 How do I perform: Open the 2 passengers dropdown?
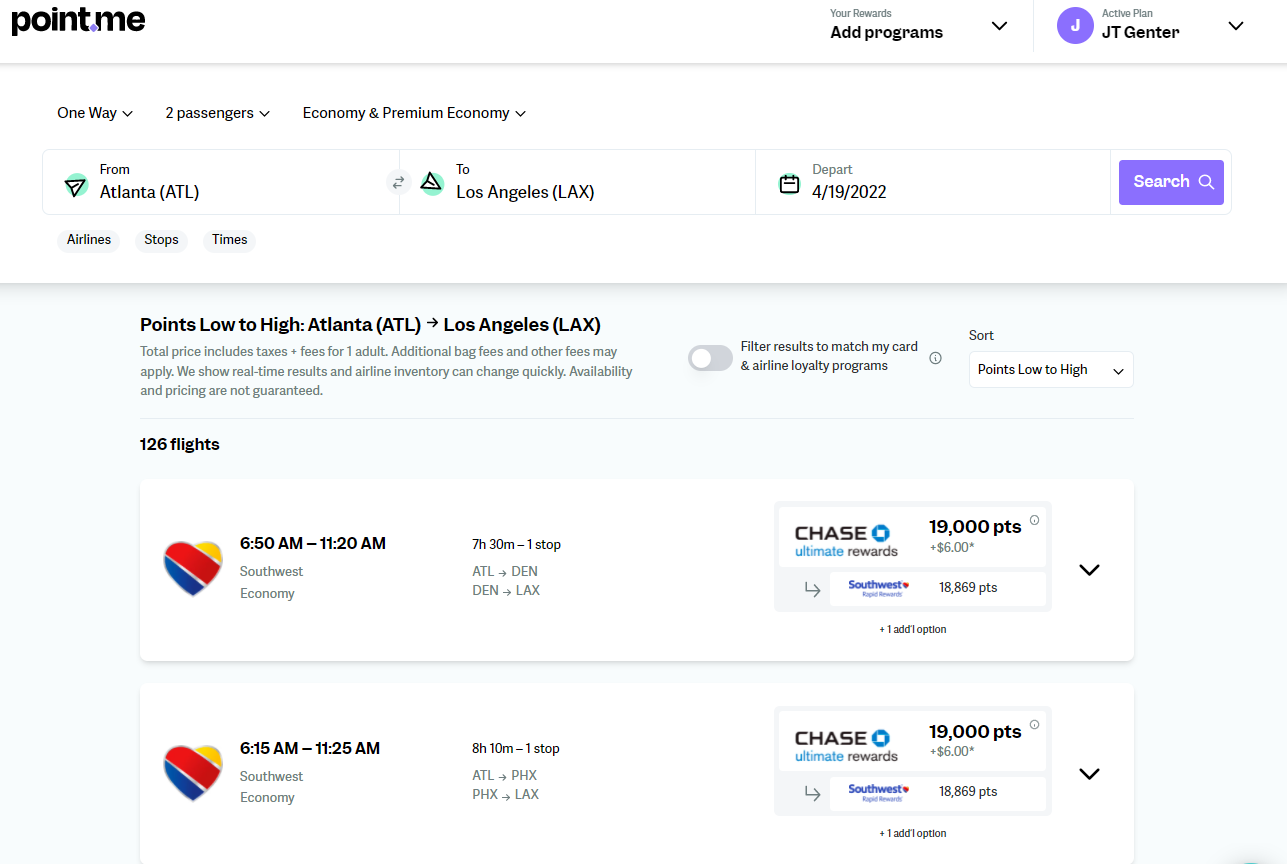point(217,113)
